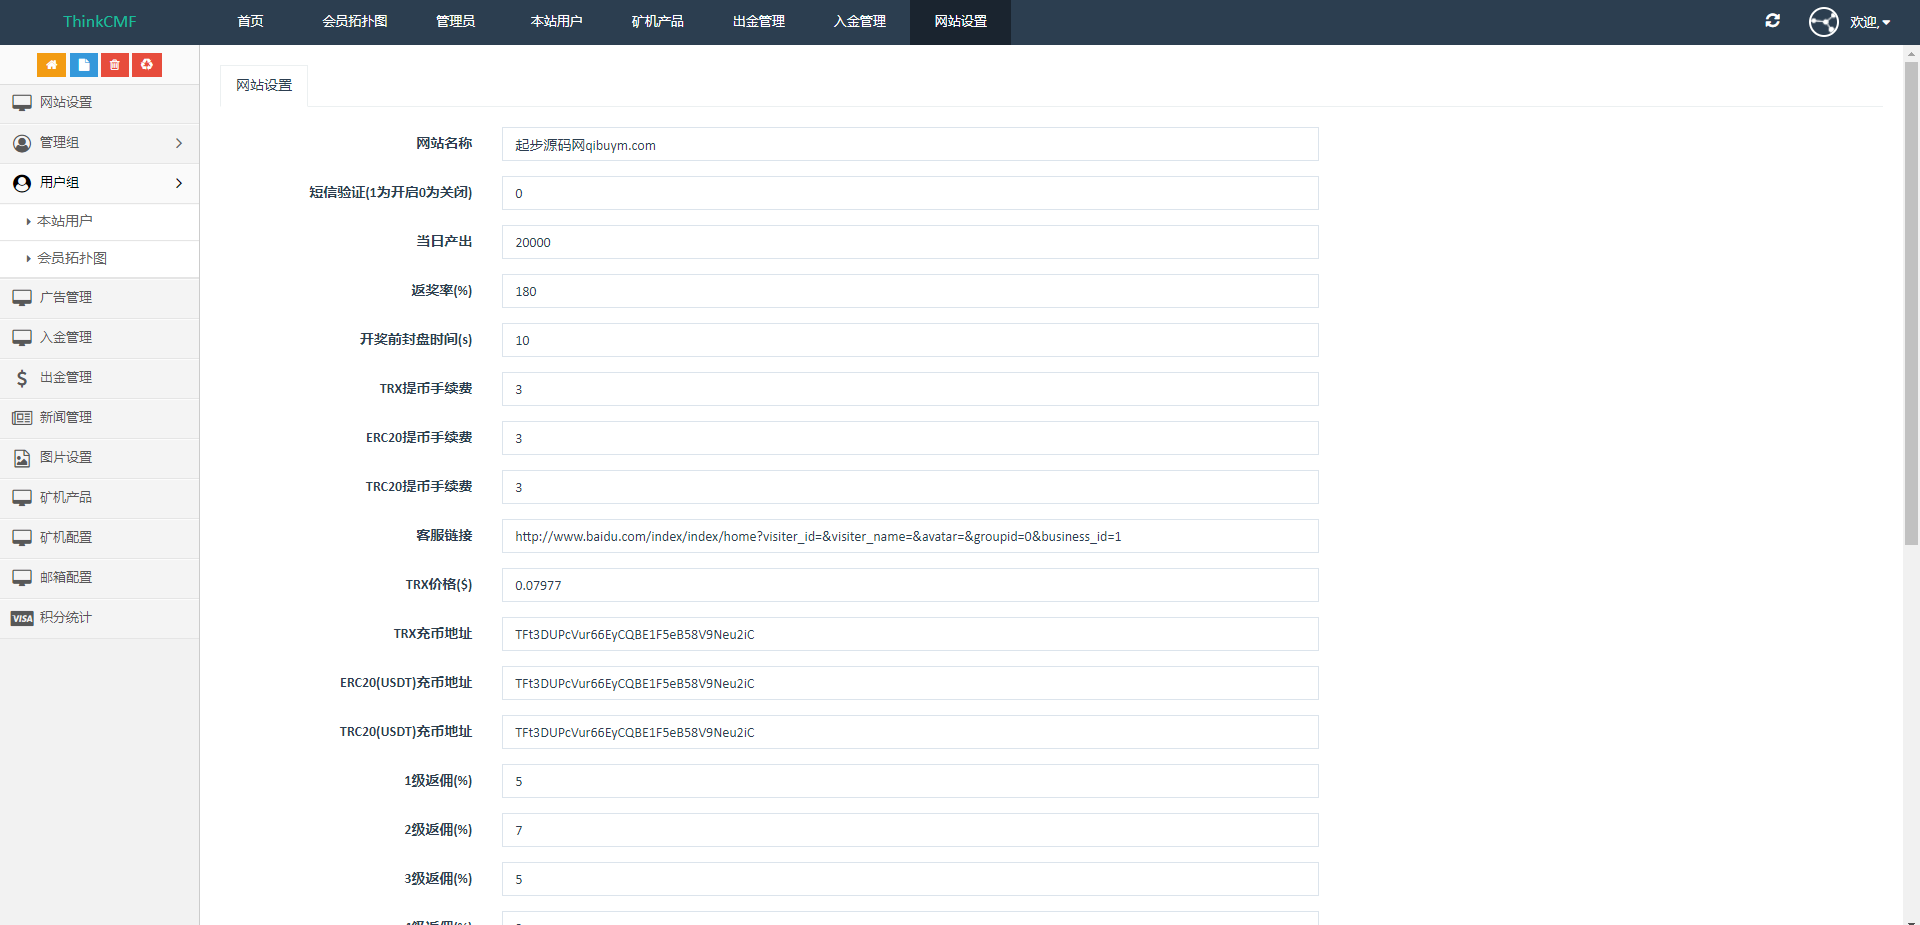Click the red trash can icon
The image size is (1920, 925).
pyautogui.click(x=115, y=65)
